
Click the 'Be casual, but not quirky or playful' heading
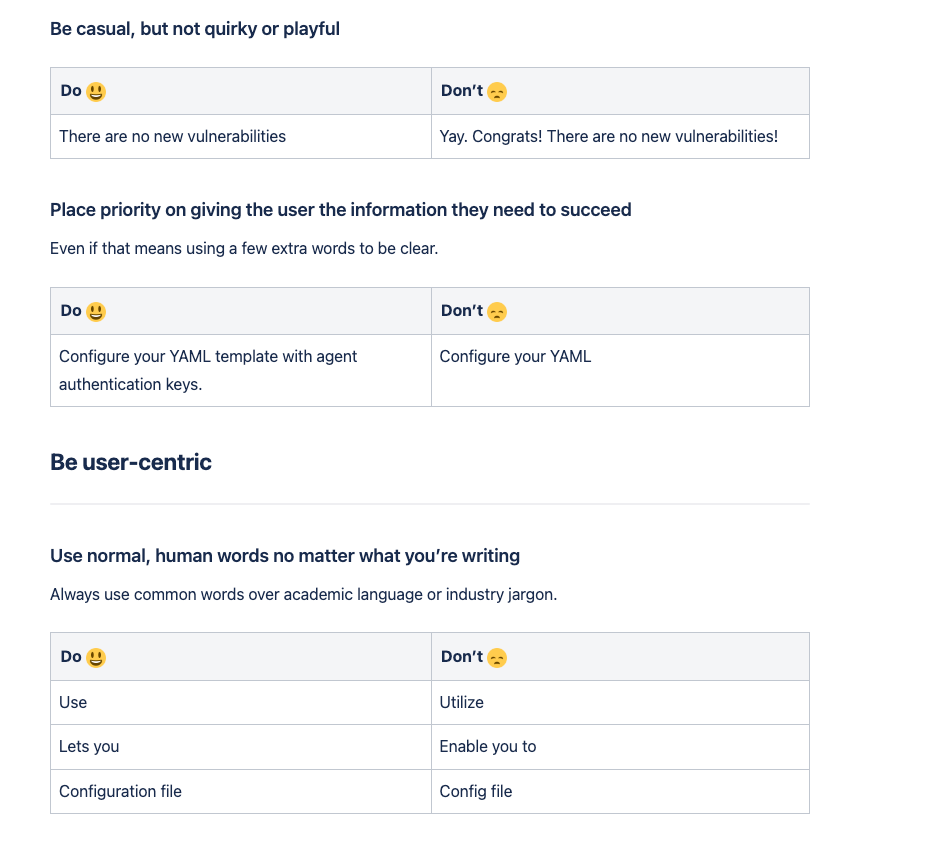tap(194, 29)
